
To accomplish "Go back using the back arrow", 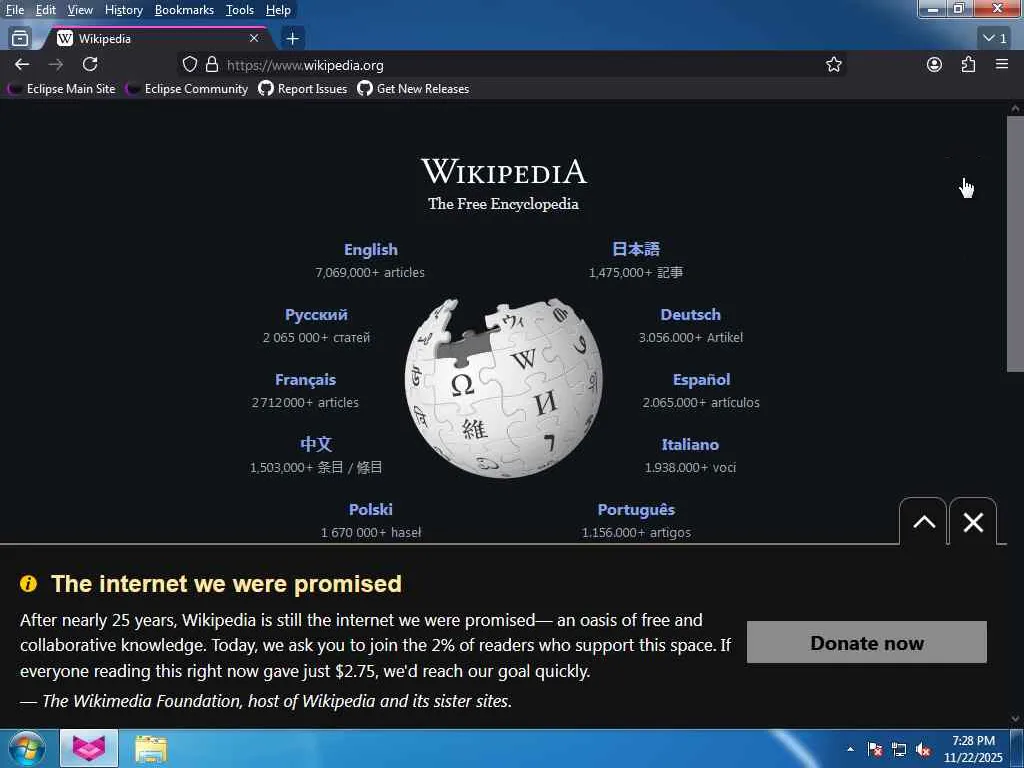I will pos(22,64).
